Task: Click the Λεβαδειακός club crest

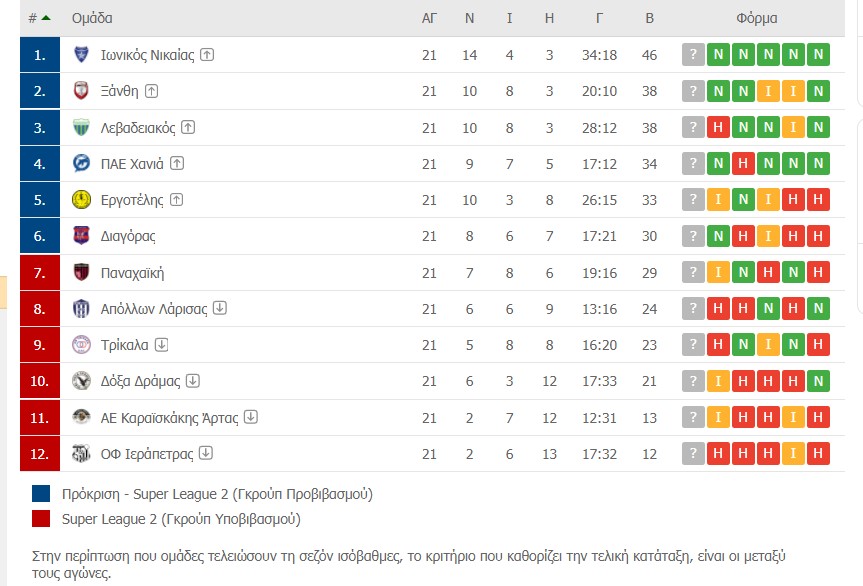Action: click(x=82, y=128)
